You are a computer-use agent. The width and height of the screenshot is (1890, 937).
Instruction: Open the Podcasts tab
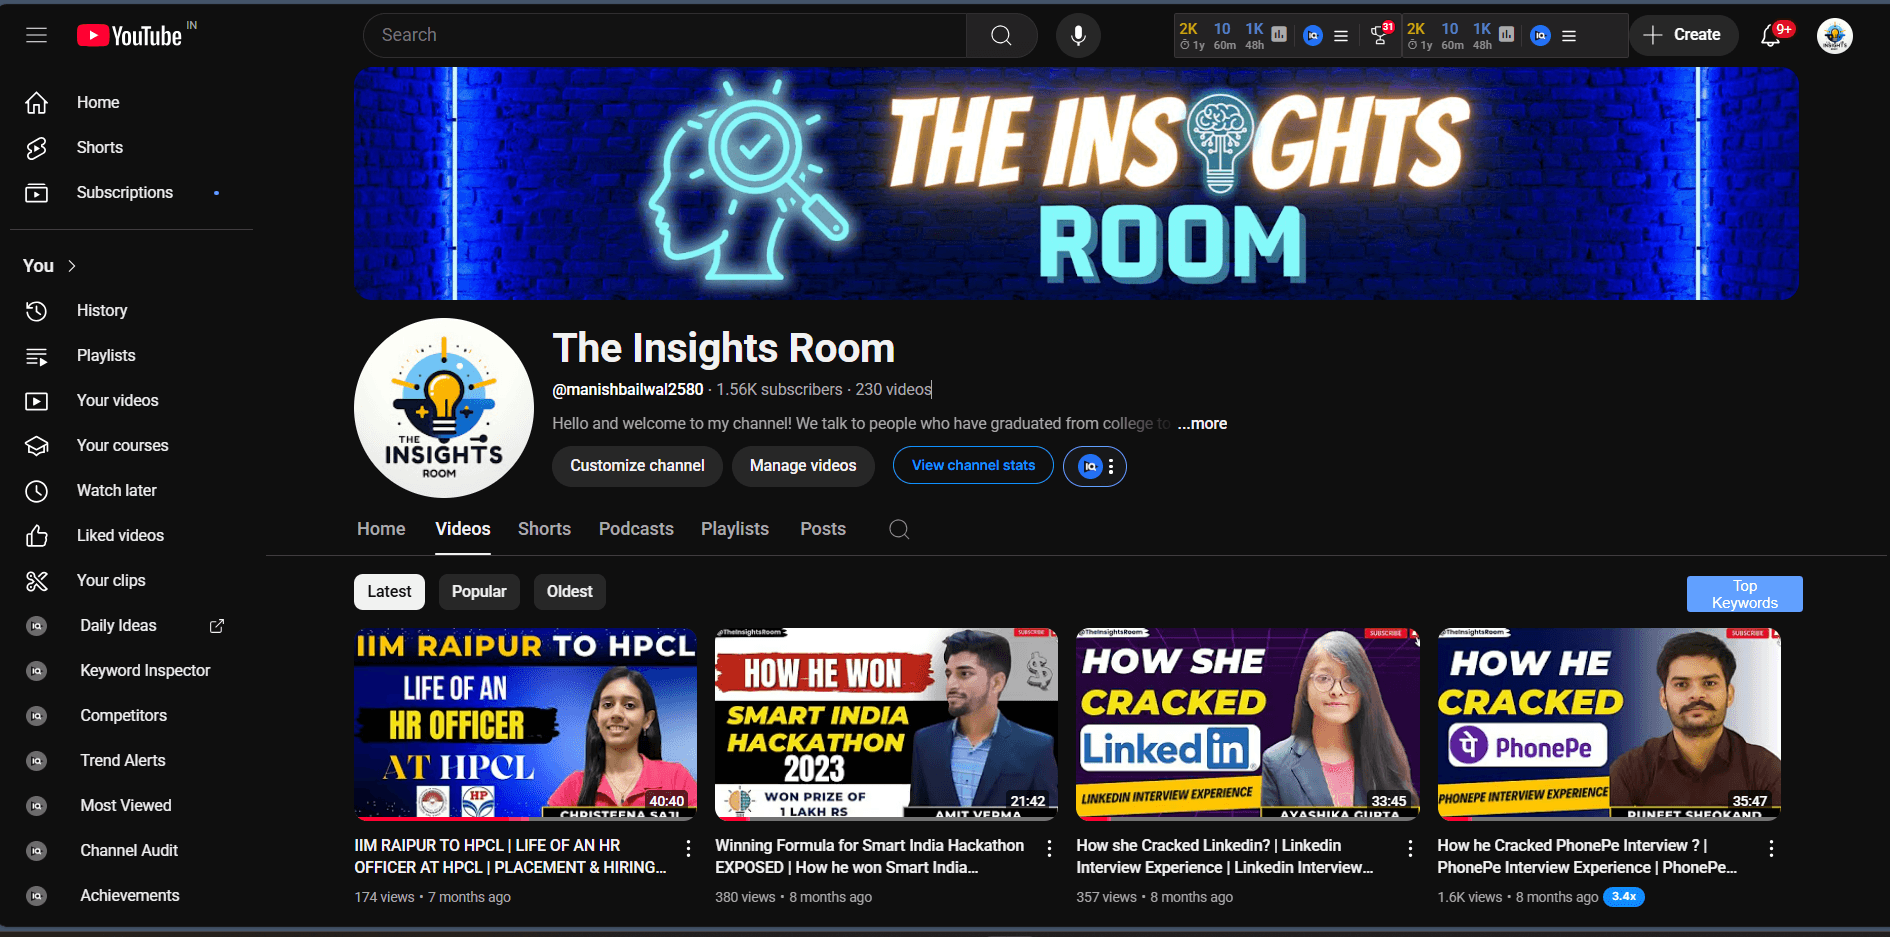636,528
